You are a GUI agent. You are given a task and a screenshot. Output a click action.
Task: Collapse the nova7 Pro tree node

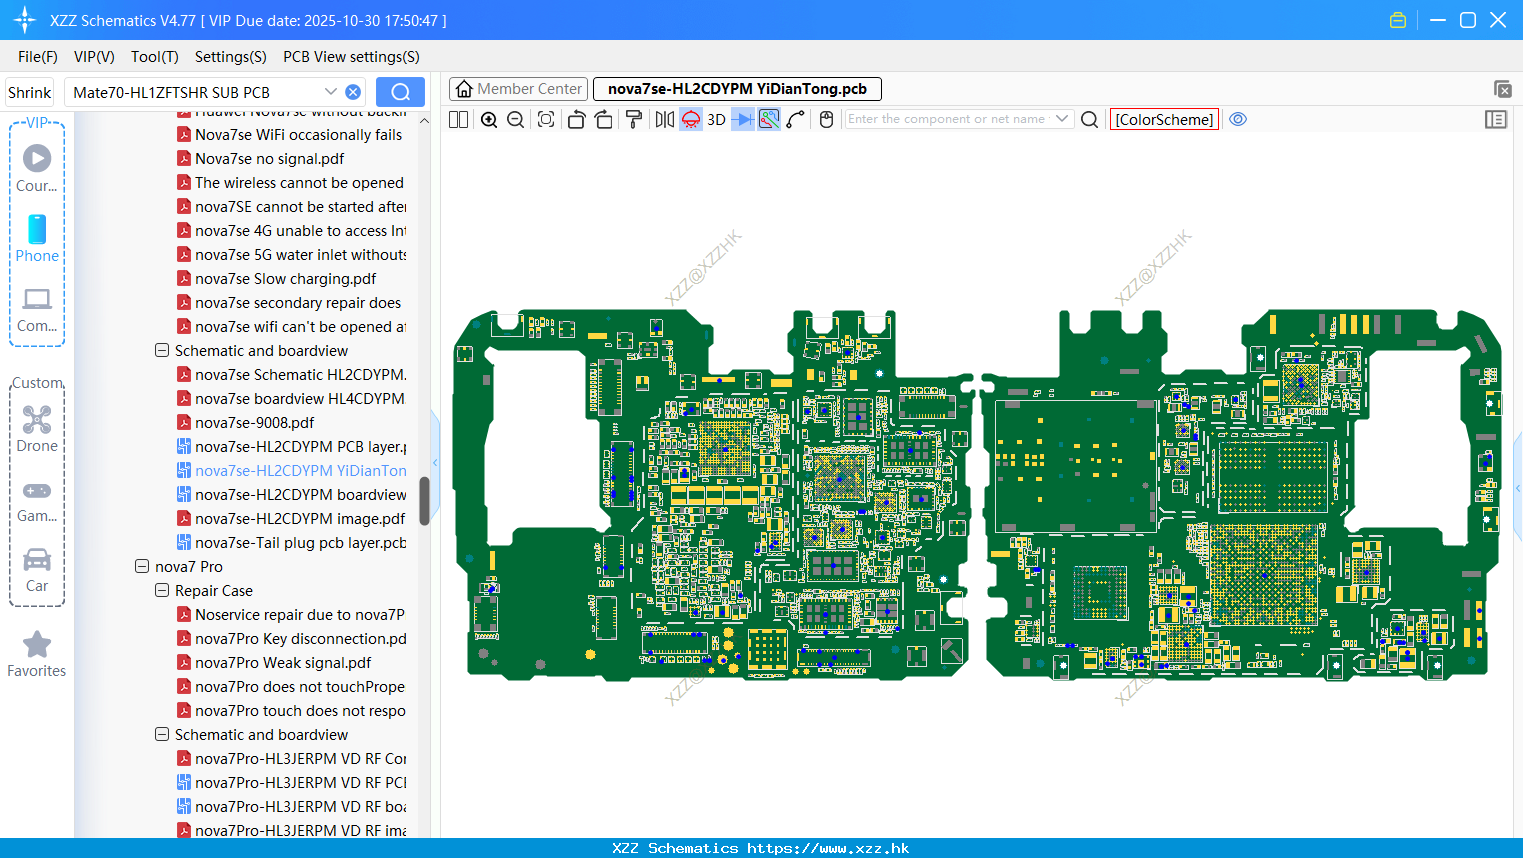point(142,567)
